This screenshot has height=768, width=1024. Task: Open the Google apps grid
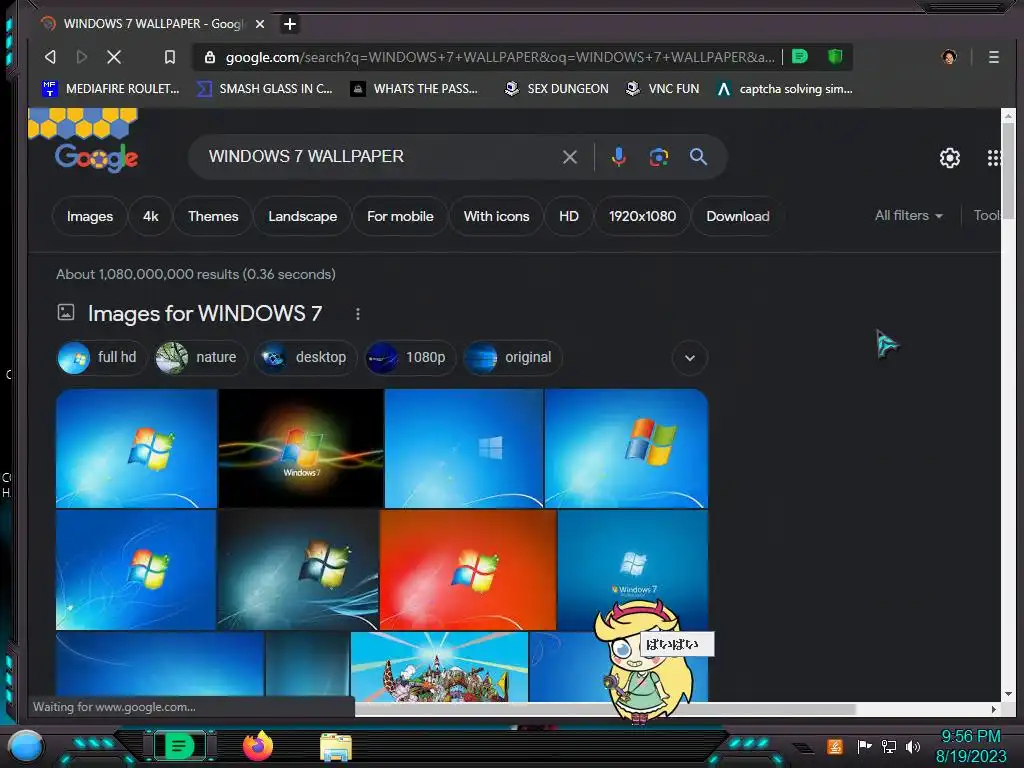(994, 158)
